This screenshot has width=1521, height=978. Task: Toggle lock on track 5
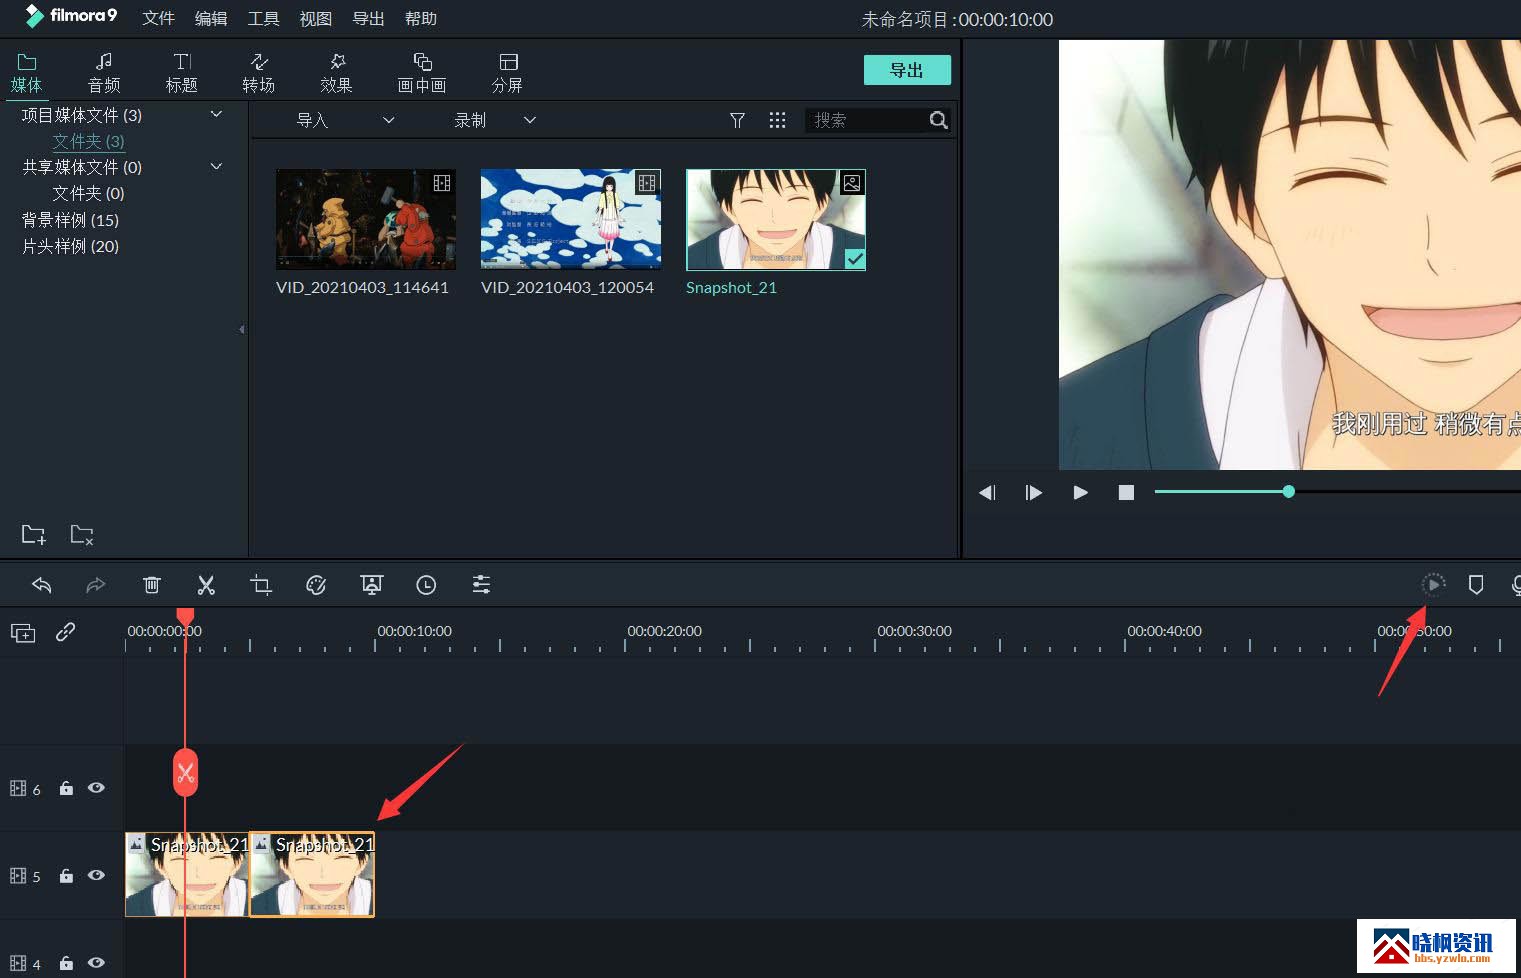coord(66,876)
